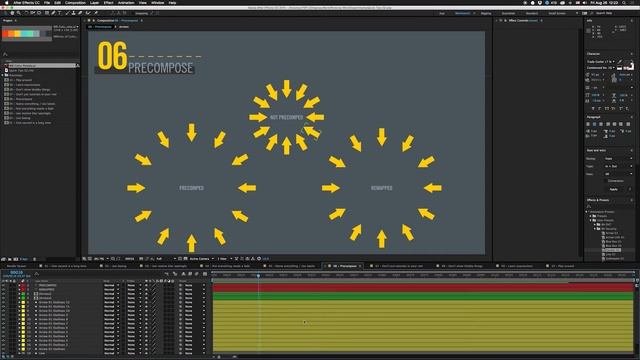Select the Puppet Pin tool

tap(96, 13)
